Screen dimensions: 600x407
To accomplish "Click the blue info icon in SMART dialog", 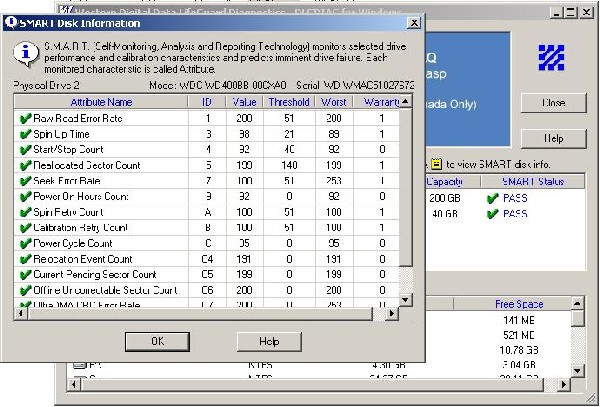I will (x=26, y=54).
